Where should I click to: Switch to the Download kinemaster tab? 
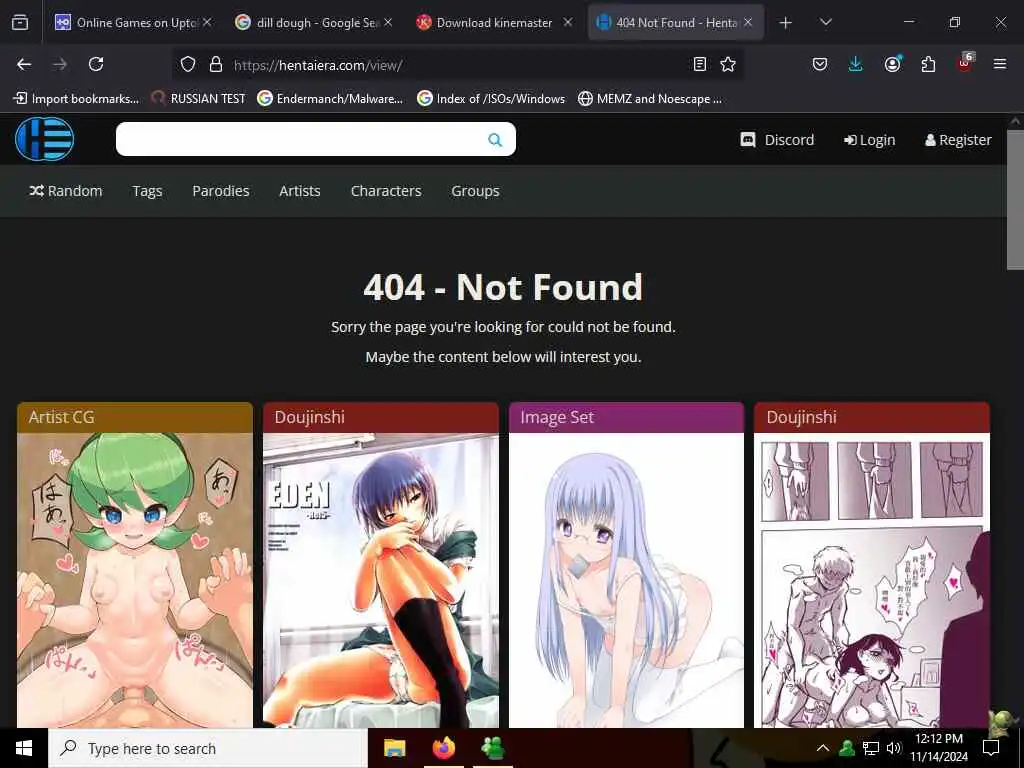point(494,23)
